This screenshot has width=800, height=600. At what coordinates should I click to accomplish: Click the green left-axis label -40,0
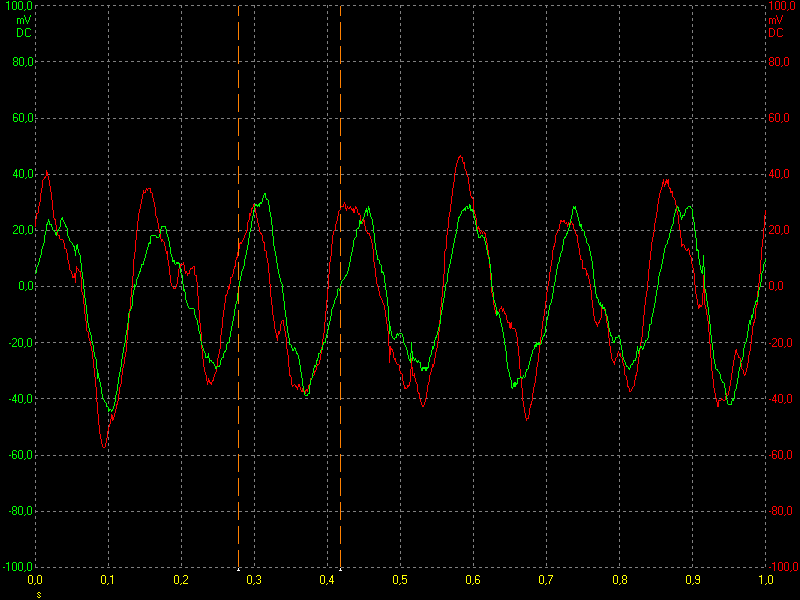point(21,399)
